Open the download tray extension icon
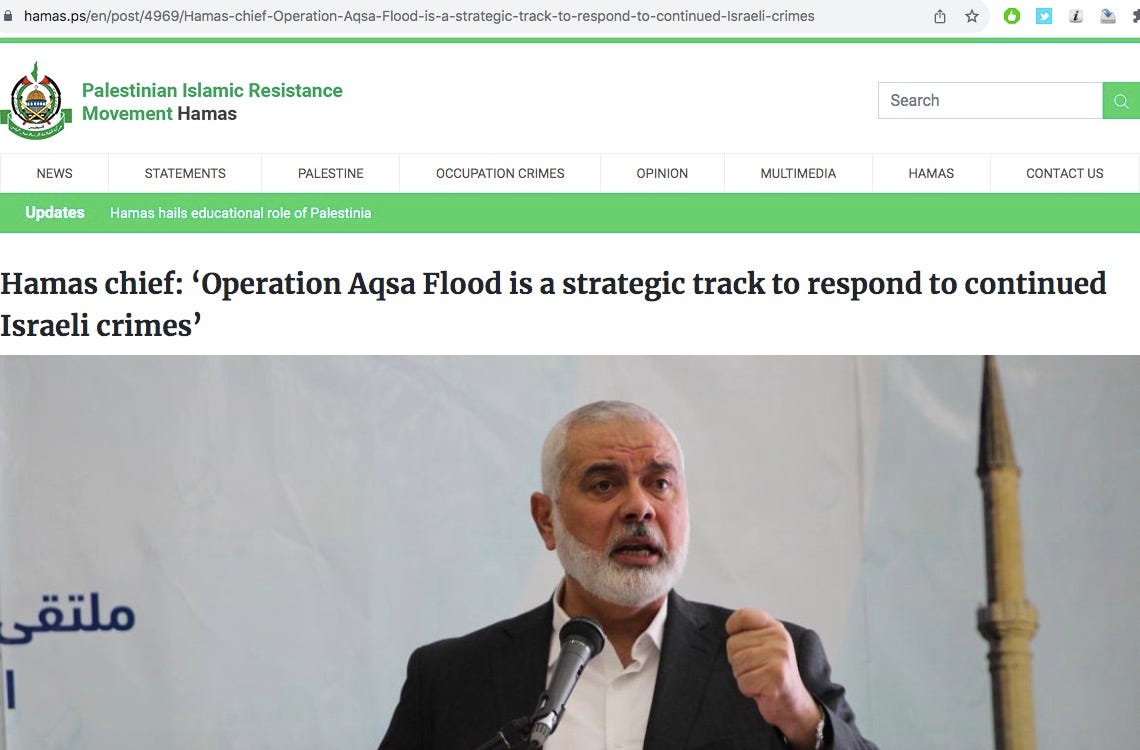The height and width of the screenshot is (750, 1140). click(1108, 16)
